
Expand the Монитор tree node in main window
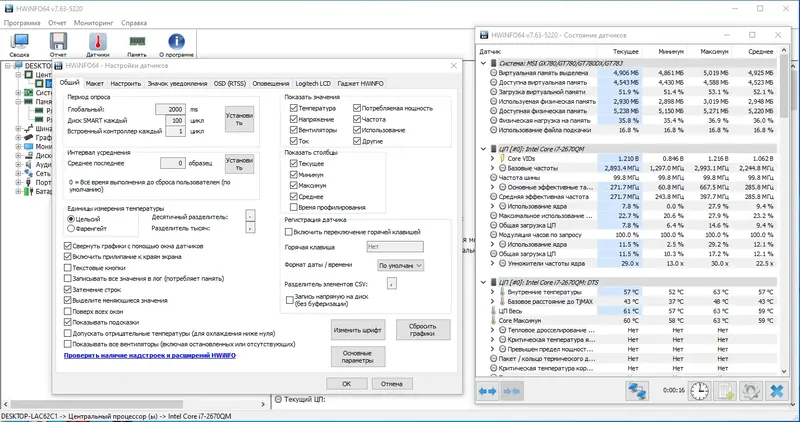(18, 146)
